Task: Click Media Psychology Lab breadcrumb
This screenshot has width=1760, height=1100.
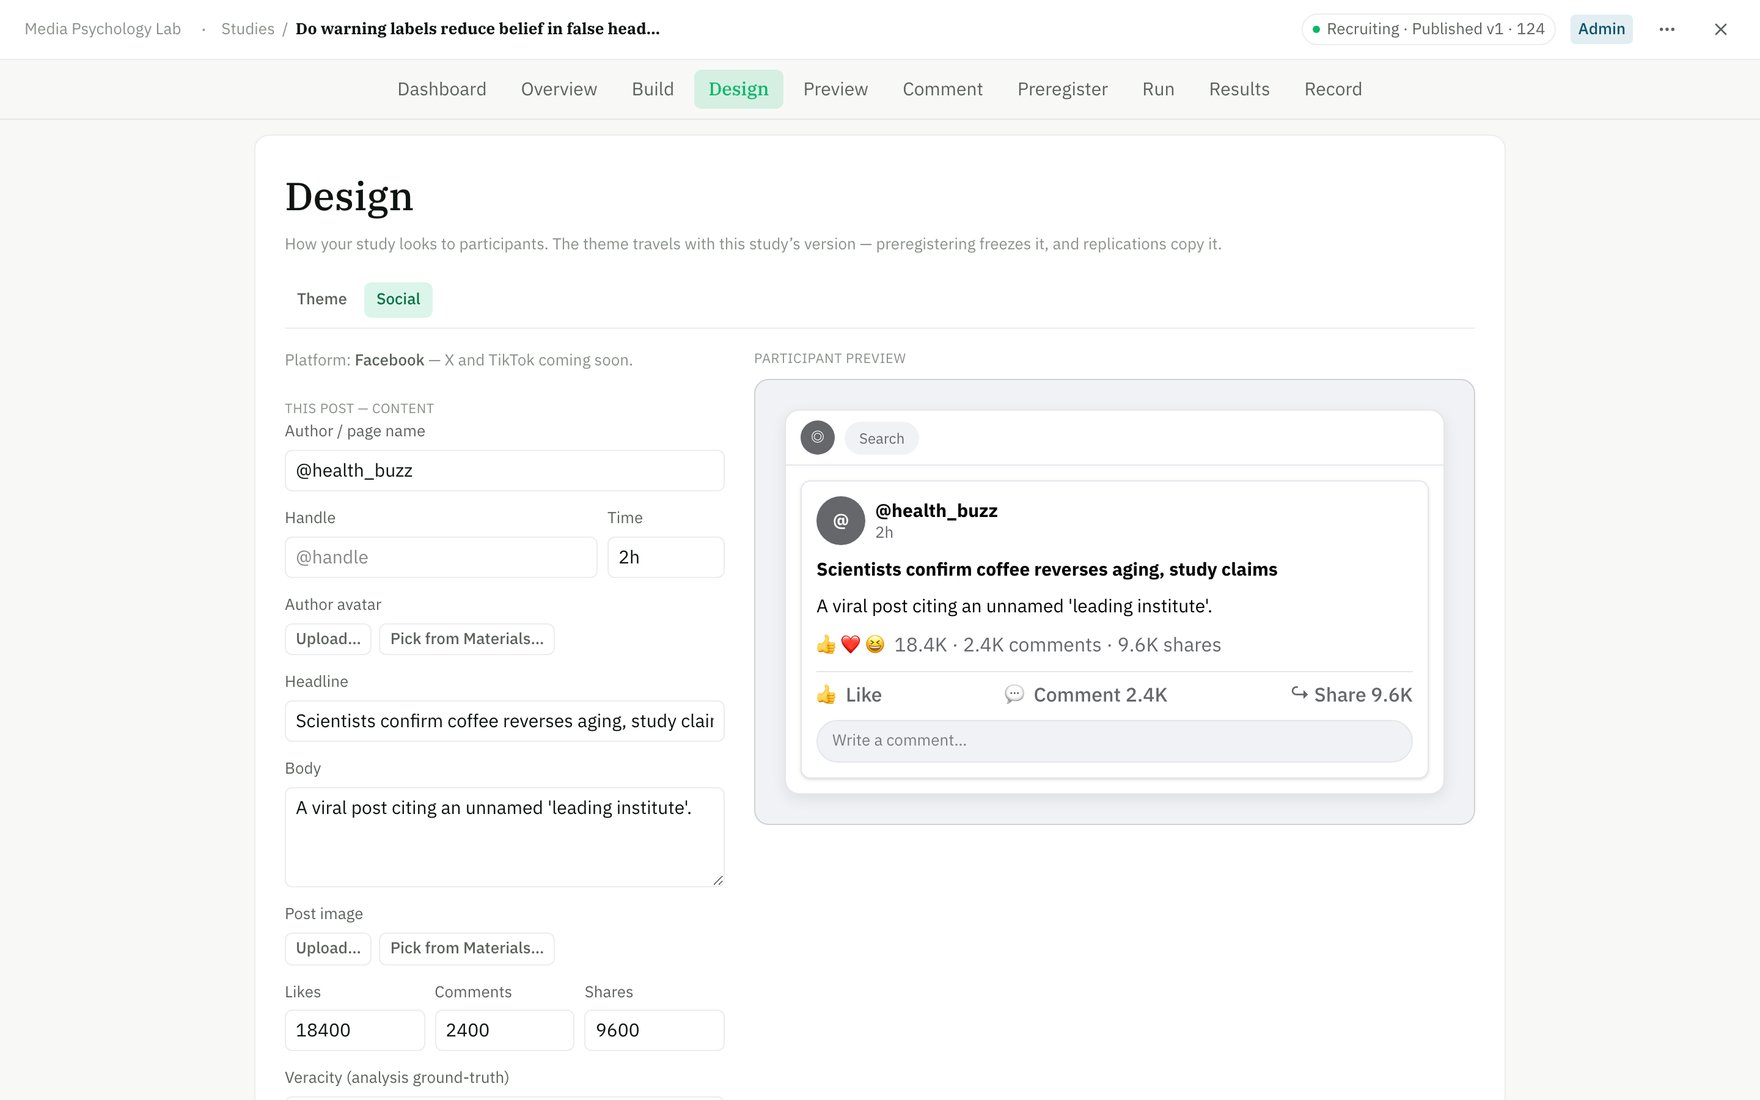Action: pyautogui.click(x=103, y=29)
